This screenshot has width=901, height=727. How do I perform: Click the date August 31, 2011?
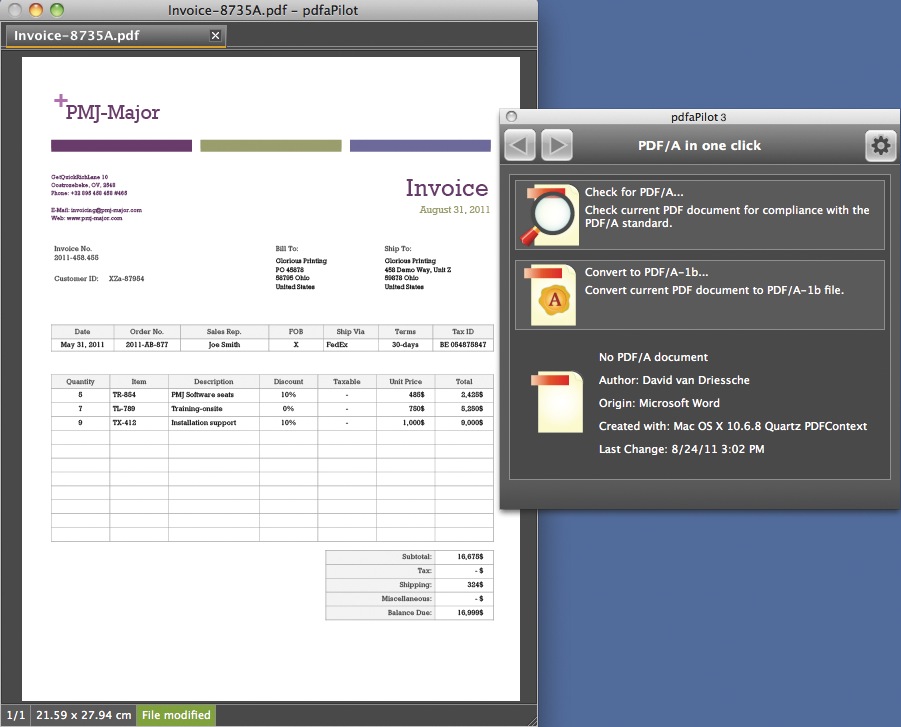[x=455, y=210]
